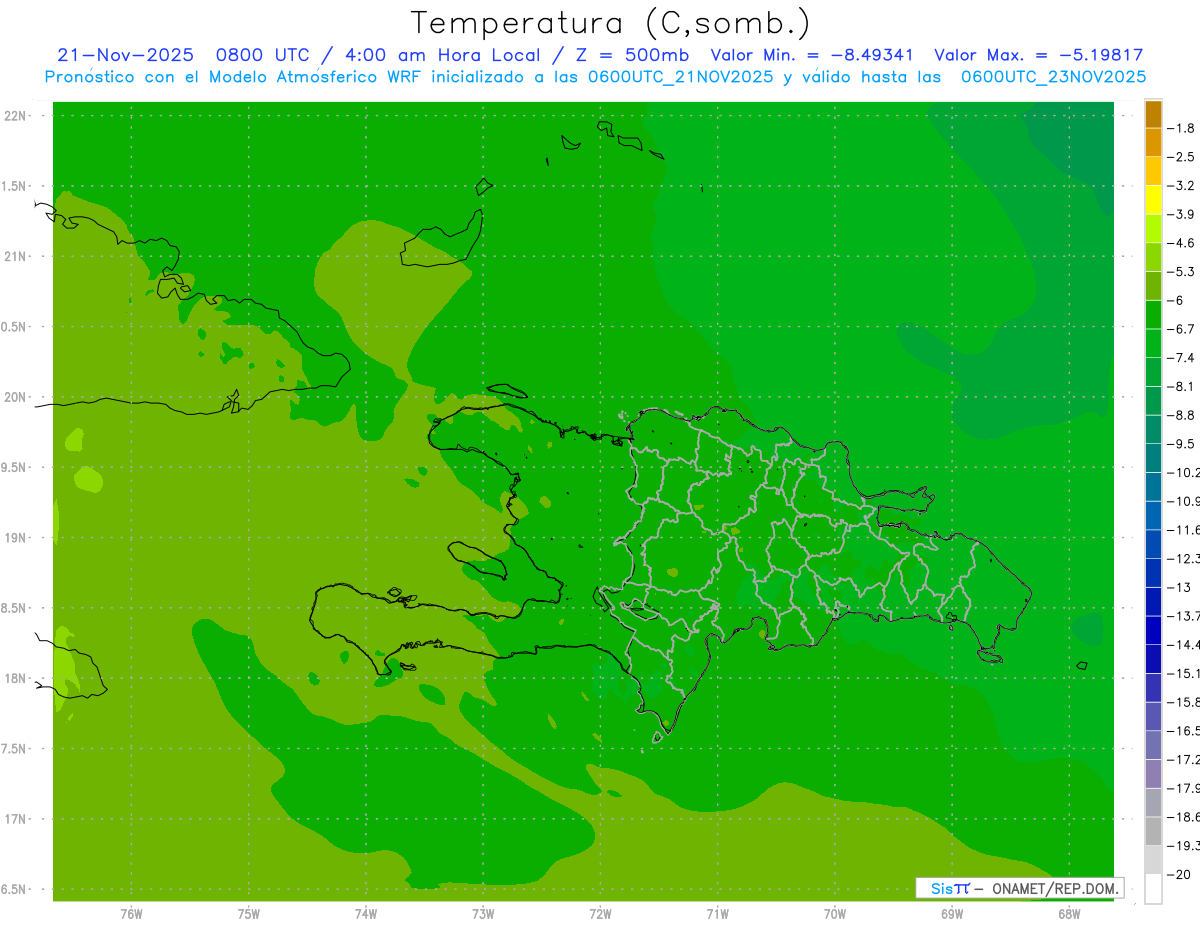The width and height of the screenshot is (1200, 927).
Task: Click the '22N' latitude axis label
Action: tap(15, 116)
